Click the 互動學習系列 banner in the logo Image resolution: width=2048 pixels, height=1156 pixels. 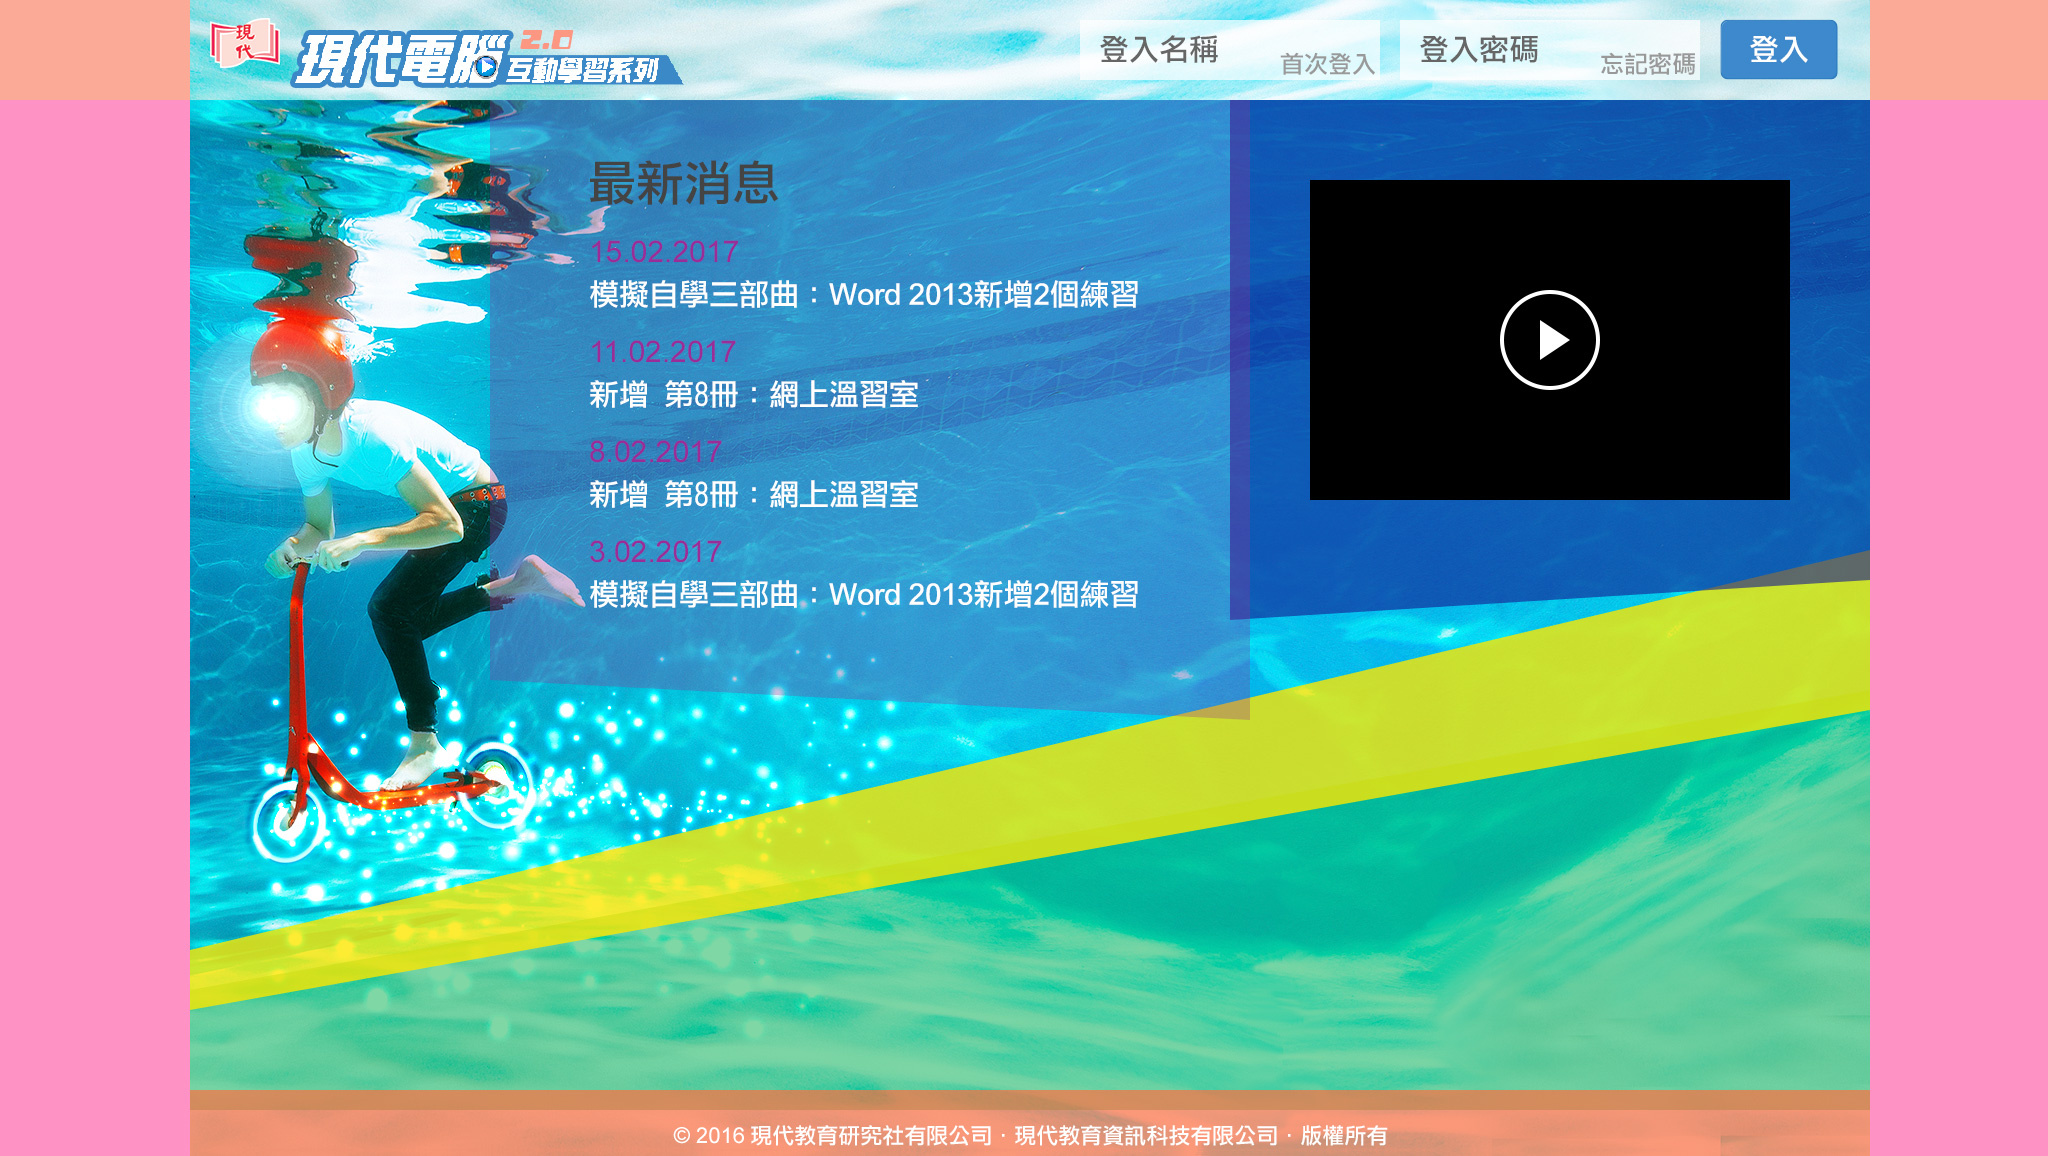point(582,70)
